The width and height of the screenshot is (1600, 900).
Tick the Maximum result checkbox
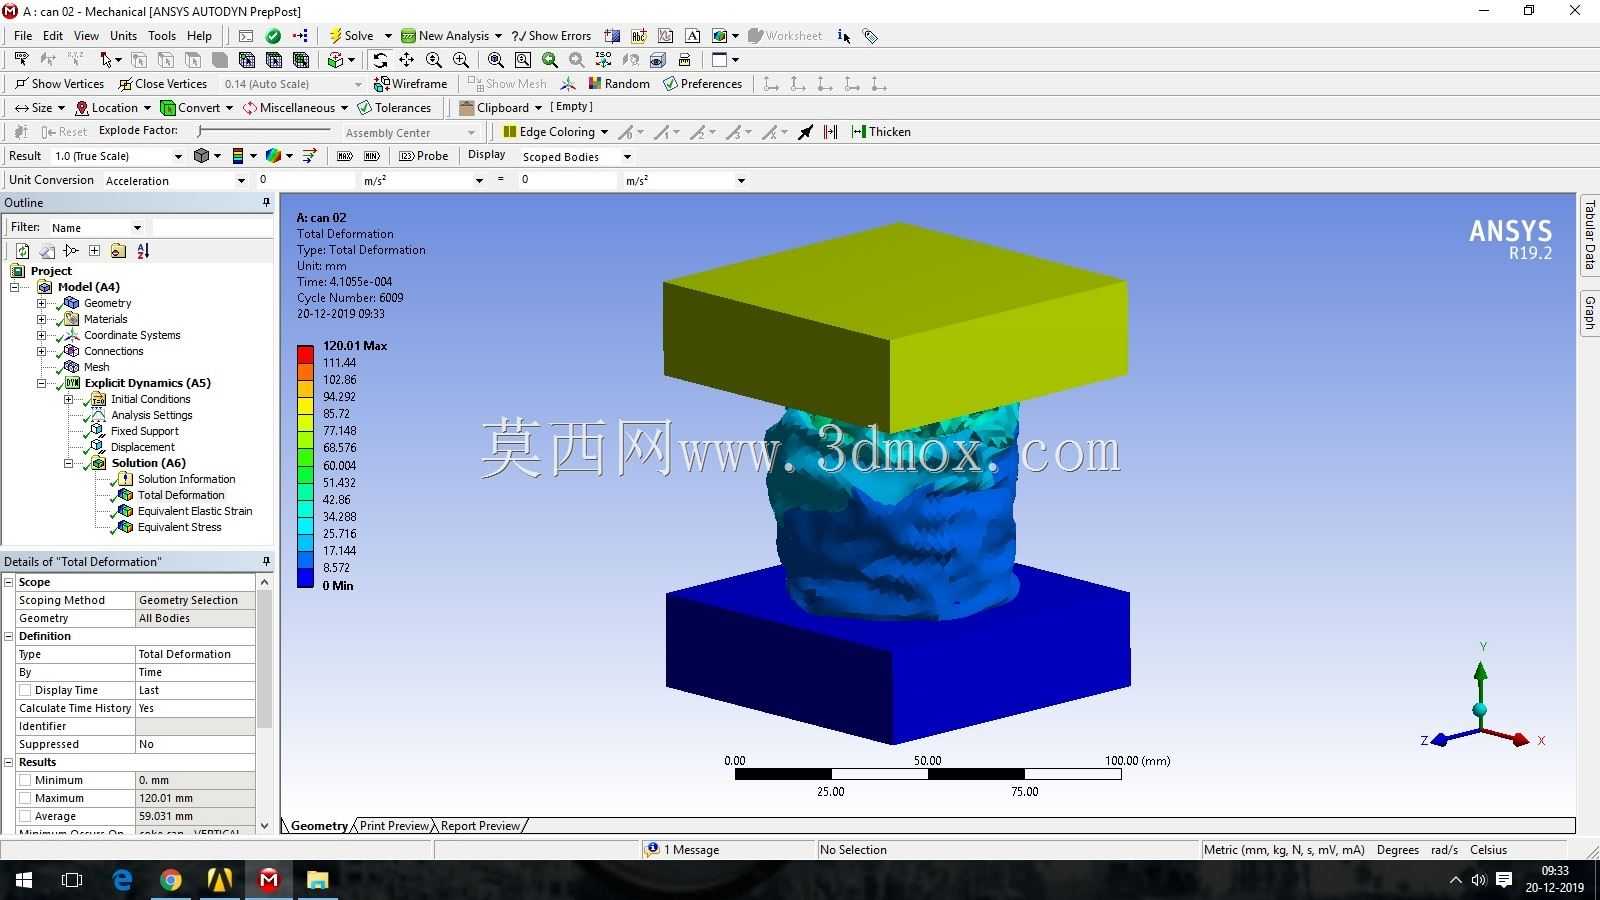(25, 798)
